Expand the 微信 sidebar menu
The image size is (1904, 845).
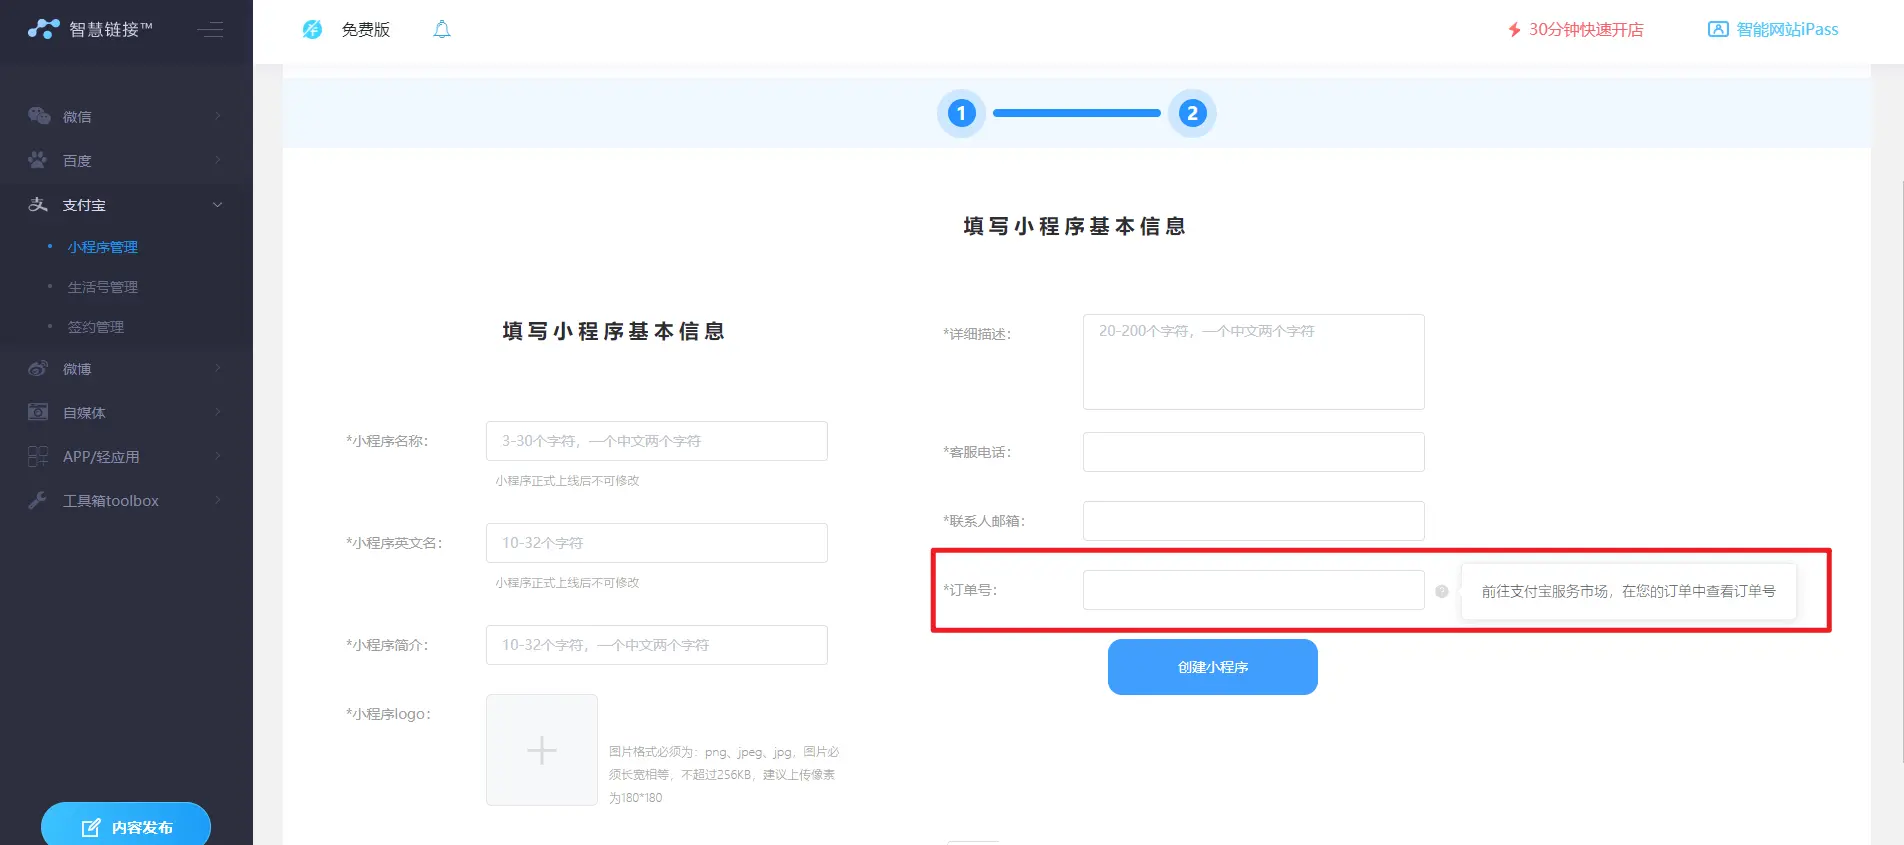[125, 117]
